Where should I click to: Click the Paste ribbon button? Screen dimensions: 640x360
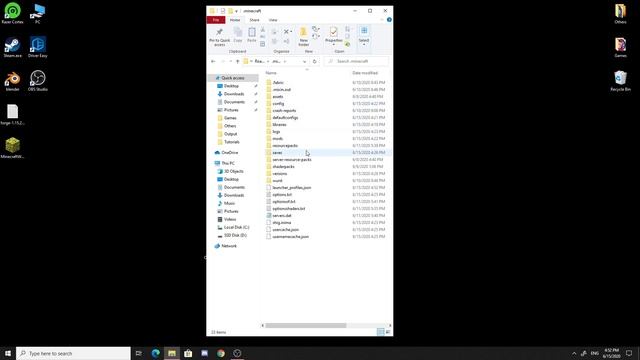(252, 36)
